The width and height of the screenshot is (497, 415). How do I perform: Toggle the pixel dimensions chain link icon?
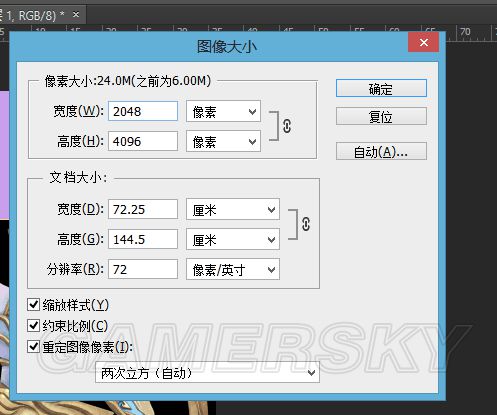(287, 126)
